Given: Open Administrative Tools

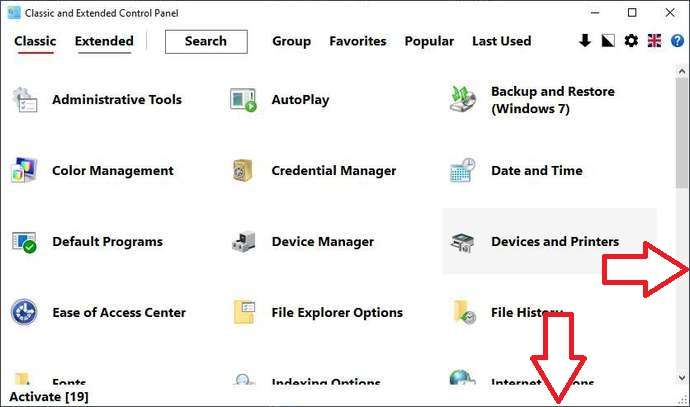Looking at the screenshot, I should pyautogui.click(x=116, y=100).
